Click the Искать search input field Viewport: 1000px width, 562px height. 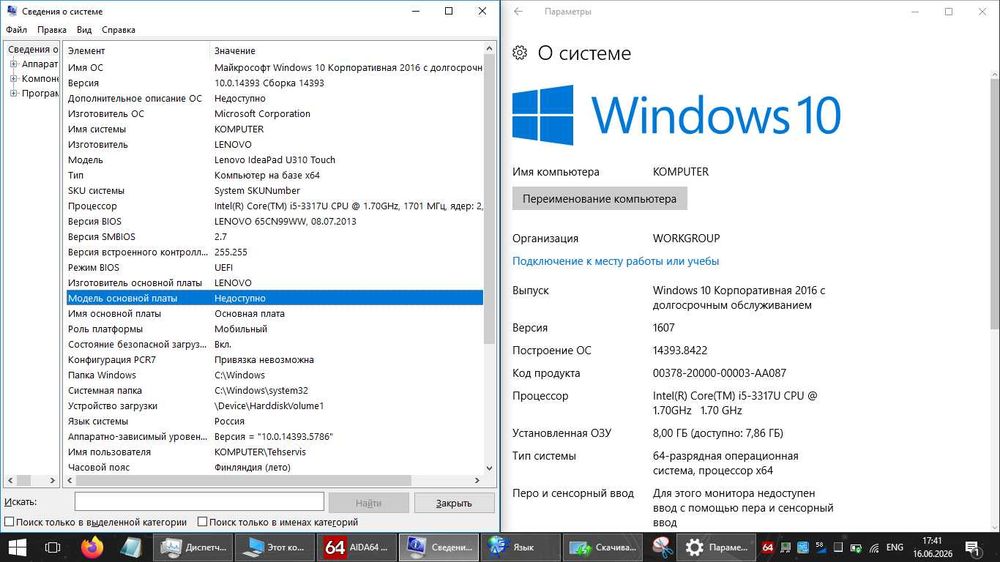[199, 502]
